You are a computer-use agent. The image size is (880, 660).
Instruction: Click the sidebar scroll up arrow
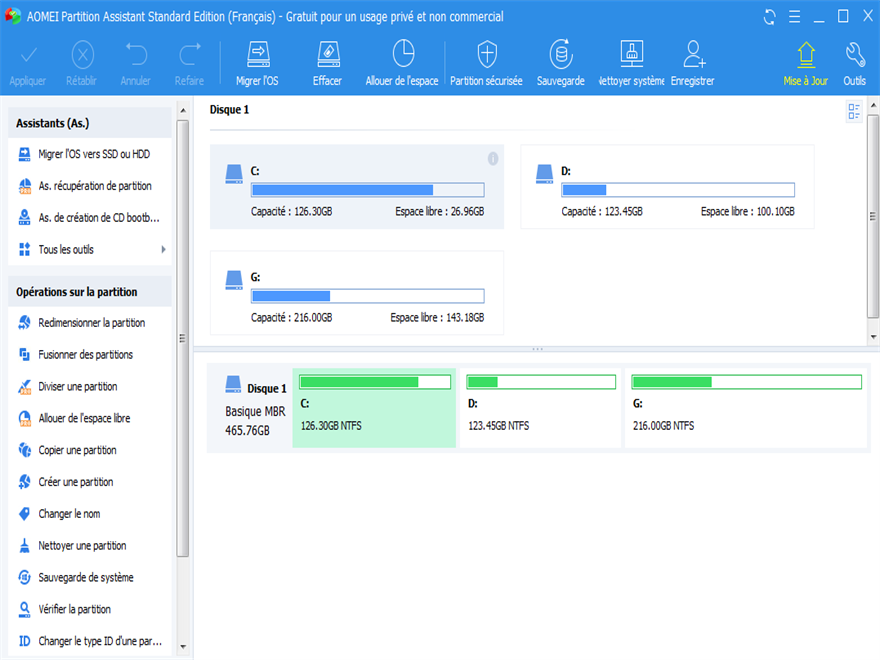pos(183,111)
